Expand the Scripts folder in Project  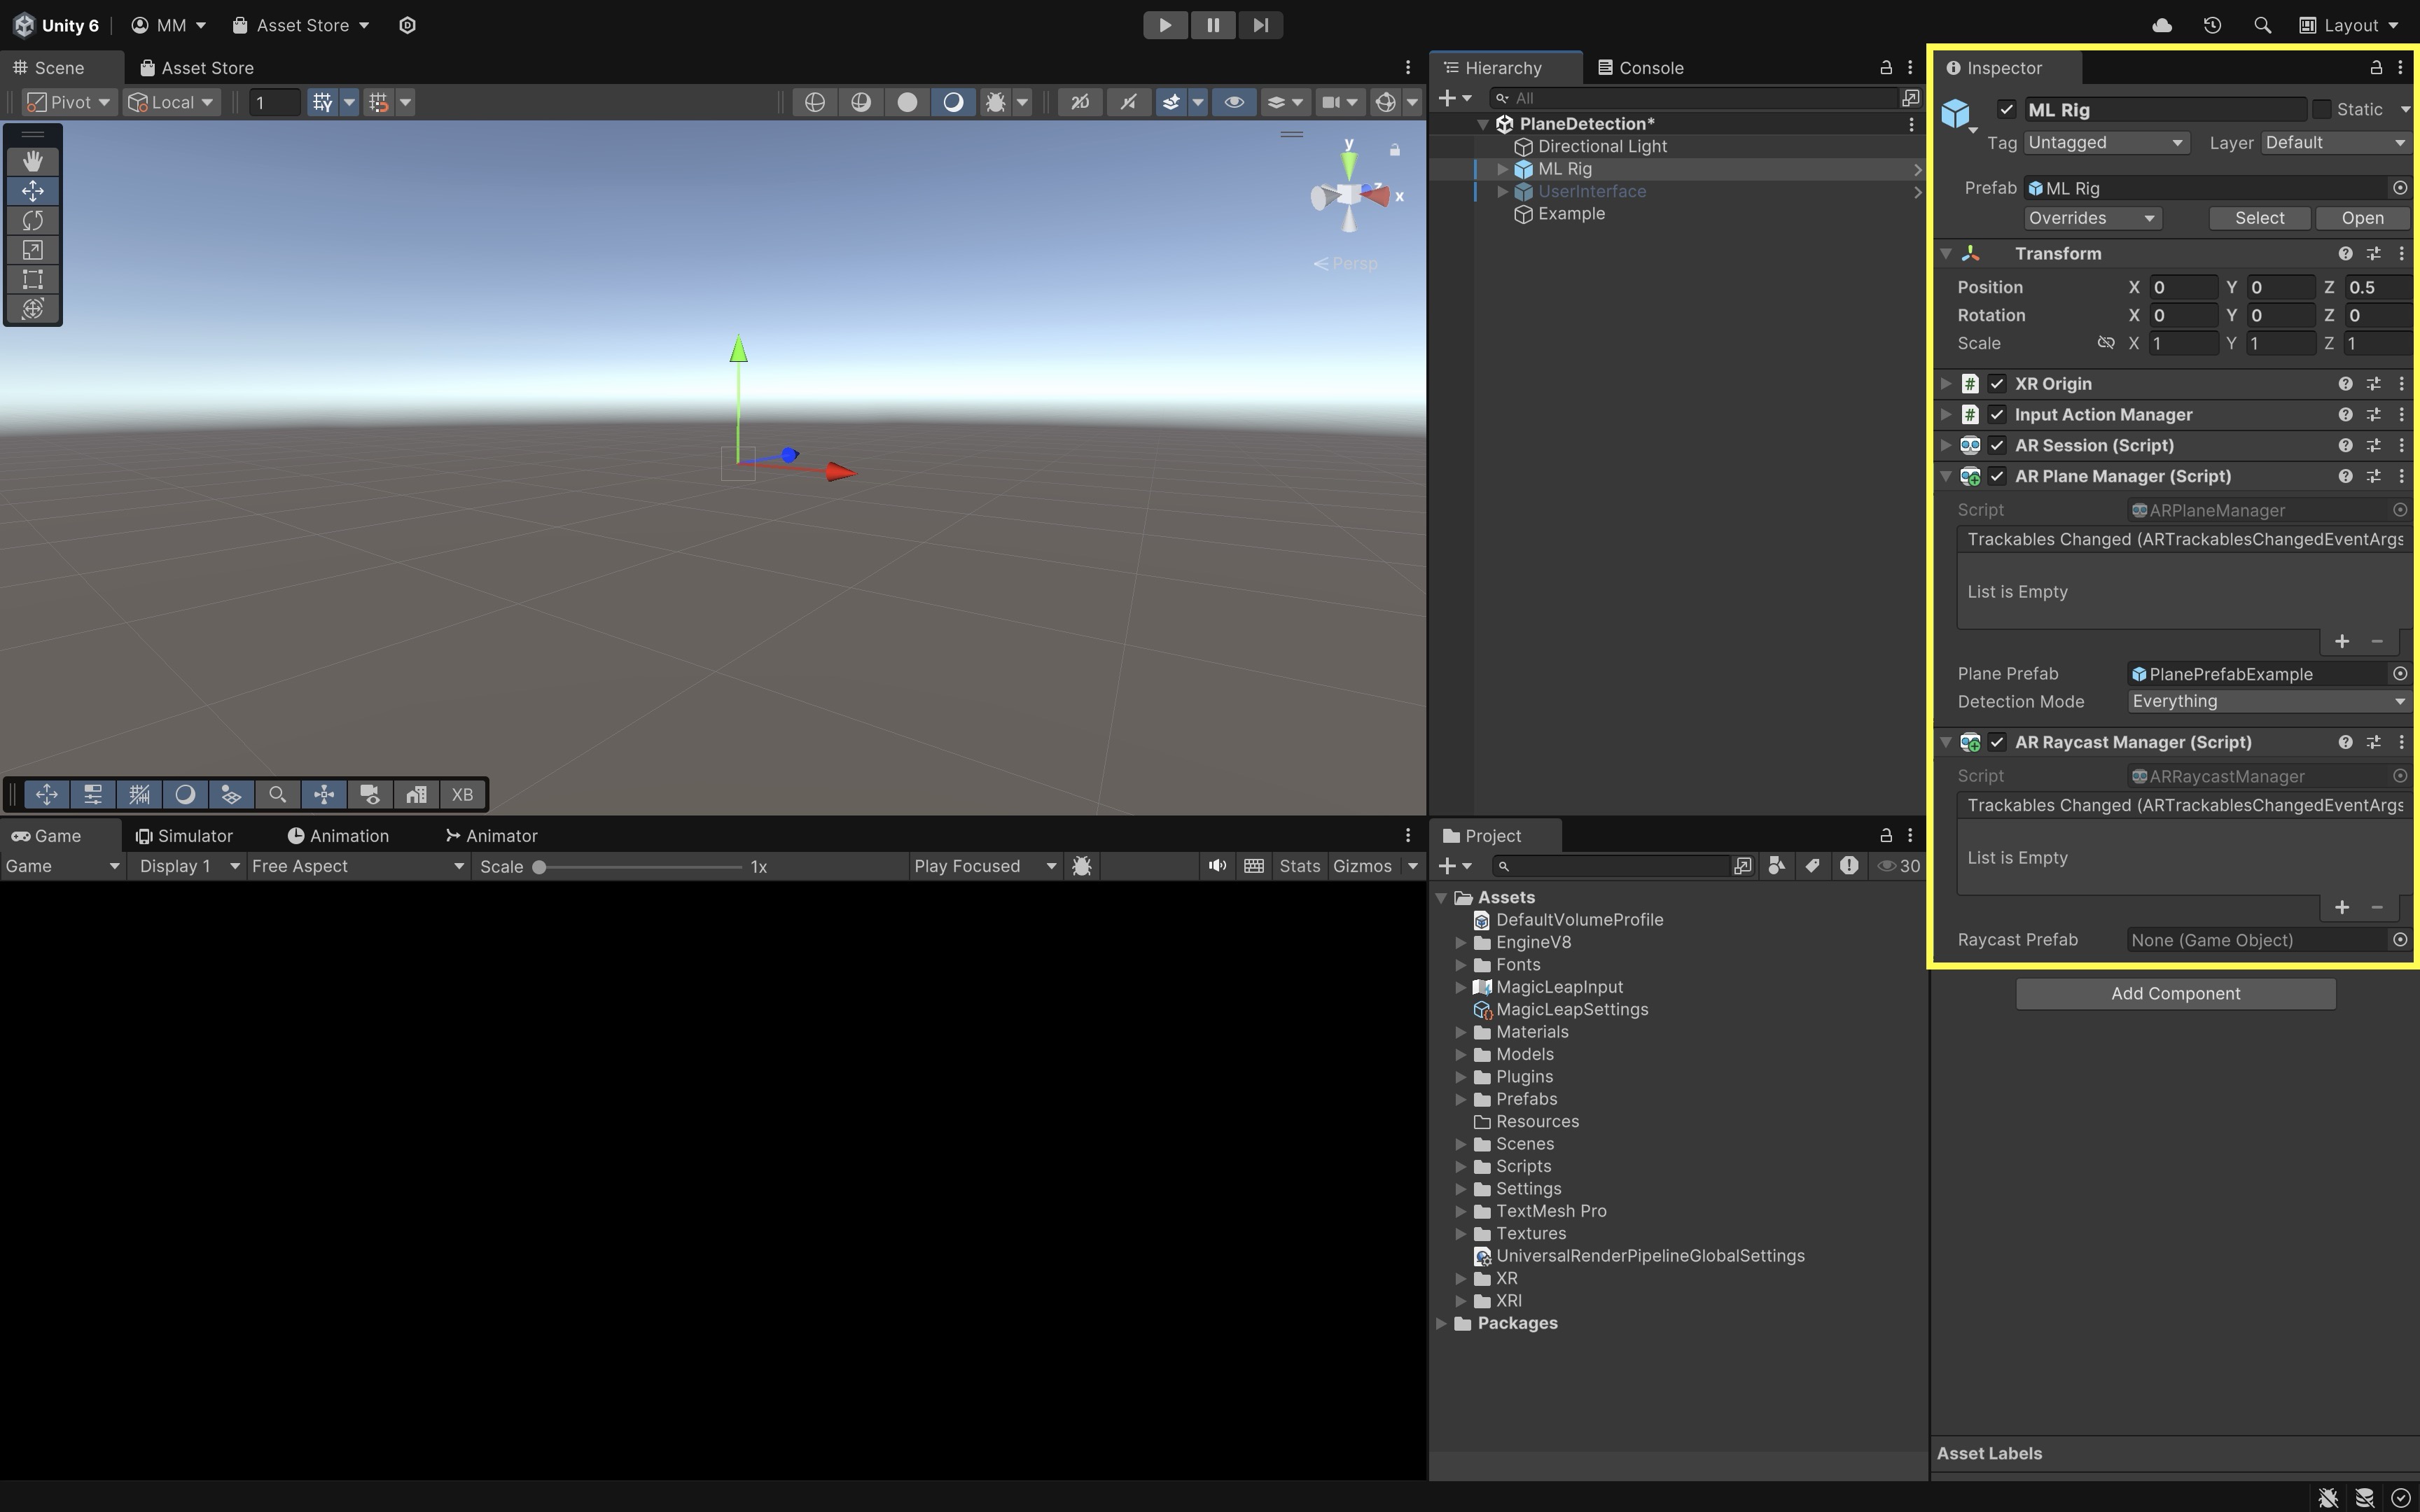click(x=1461, y=1166)
